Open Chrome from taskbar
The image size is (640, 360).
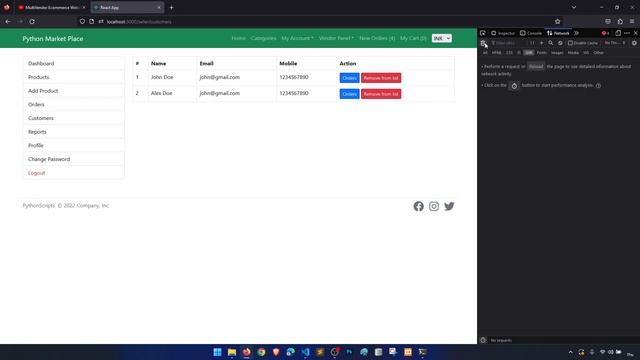click(x=261, y=352)
